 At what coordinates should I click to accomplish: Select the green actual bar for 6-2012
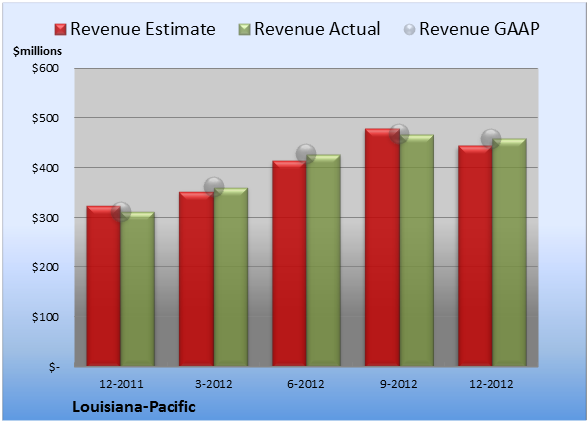click(x=323, y=260)
